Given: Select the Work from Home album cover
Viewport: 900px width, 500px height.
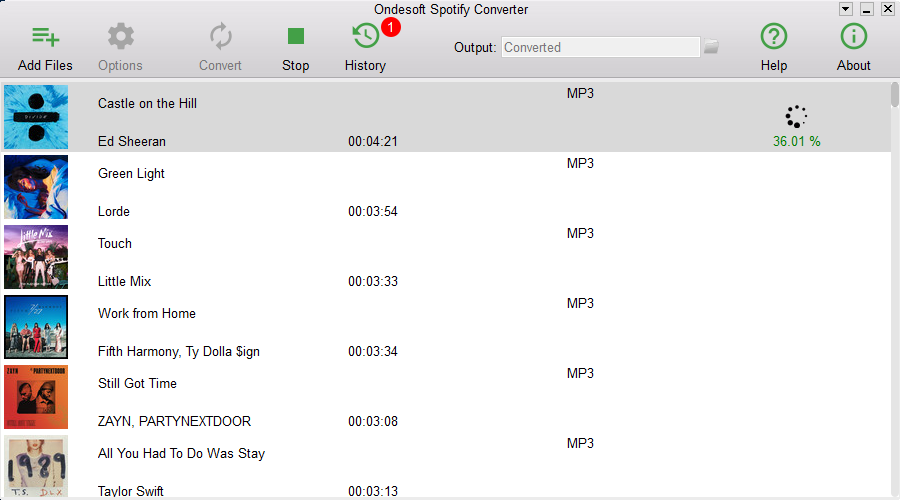Looking at the screenshot, I should pyautogui.click(x=36, y=327).
